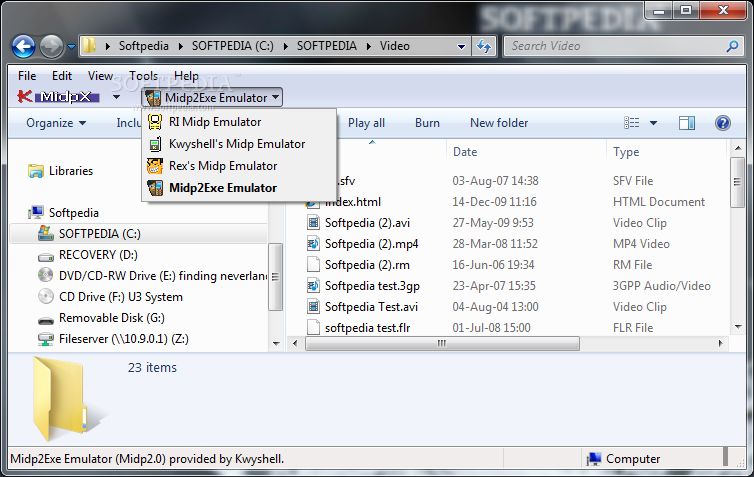754x477 pixels.
Task: Change view with the view icon
Action: [632, 123]
